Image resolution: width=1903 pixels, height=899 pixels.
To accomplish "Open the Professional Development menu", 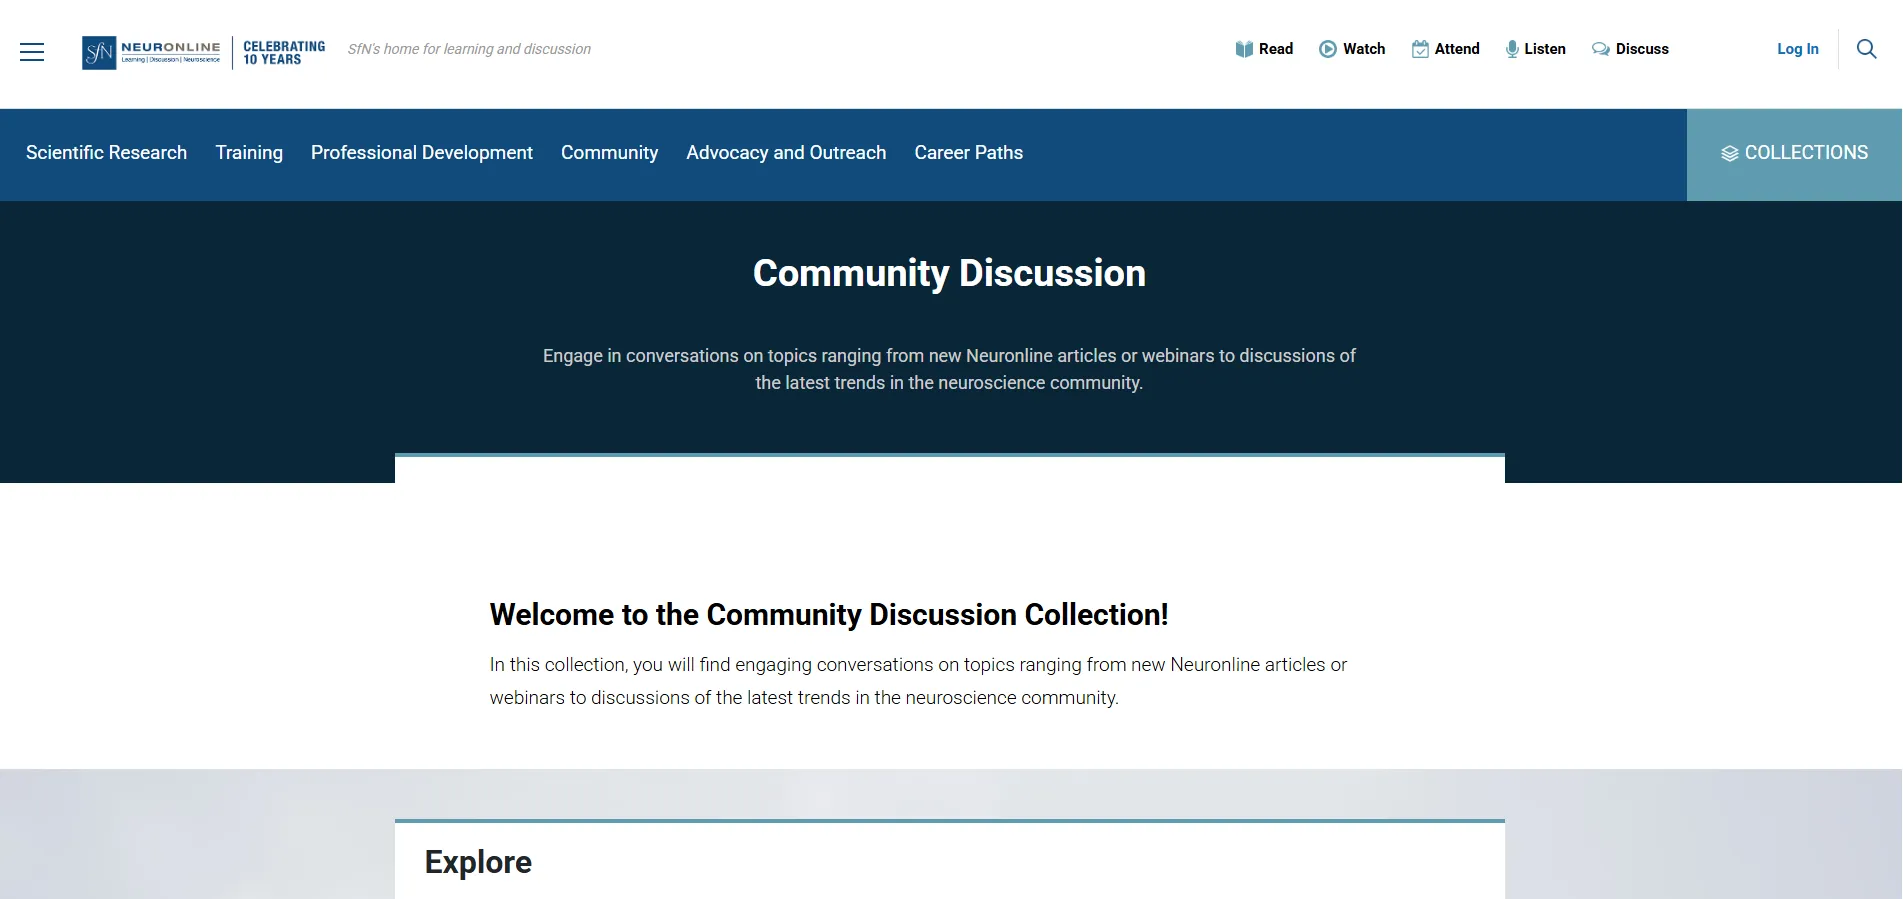I will tap(422, 153).
